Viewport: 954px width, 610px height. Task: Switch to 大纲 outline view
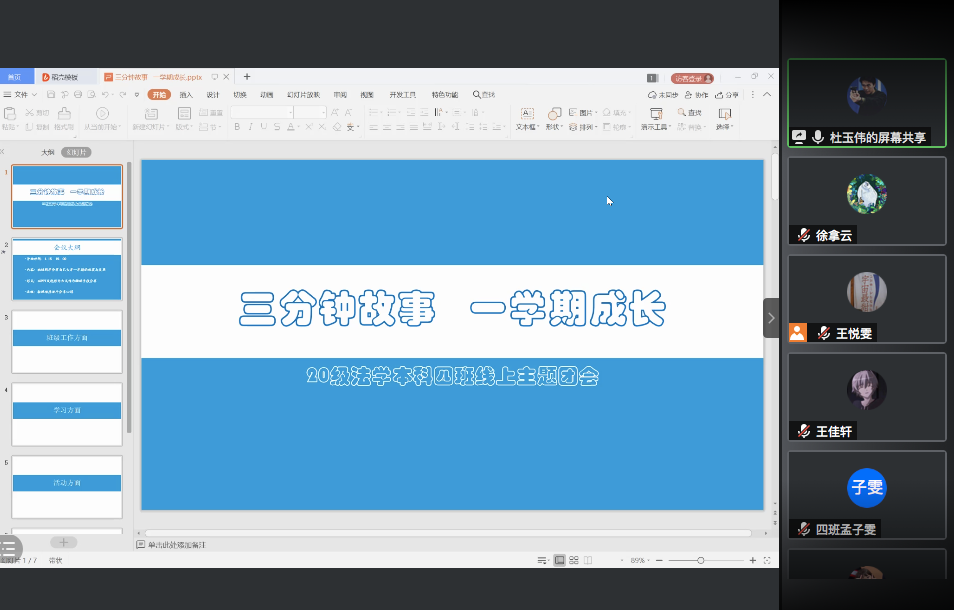click(x=47, y=152)
